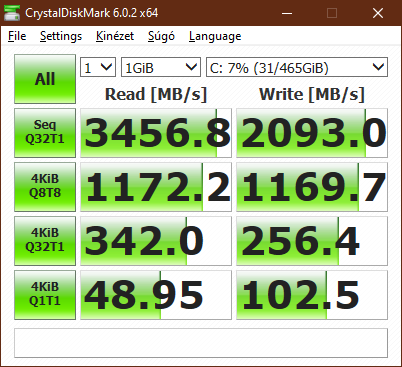Click the empty comment field at the bottom
The width and height of the screenshot is (402, 367).
point(201,343)
